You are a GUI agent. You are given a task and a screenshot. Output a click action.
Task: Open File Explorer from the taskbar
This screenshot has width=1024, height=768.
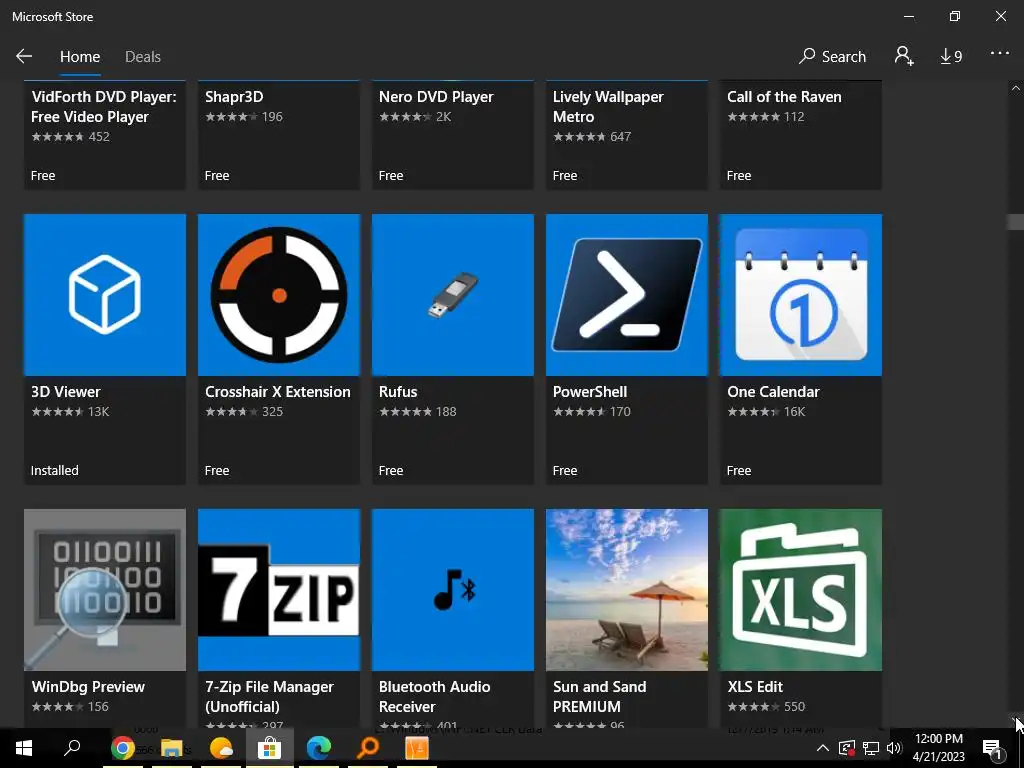click(x=171, y=748)
